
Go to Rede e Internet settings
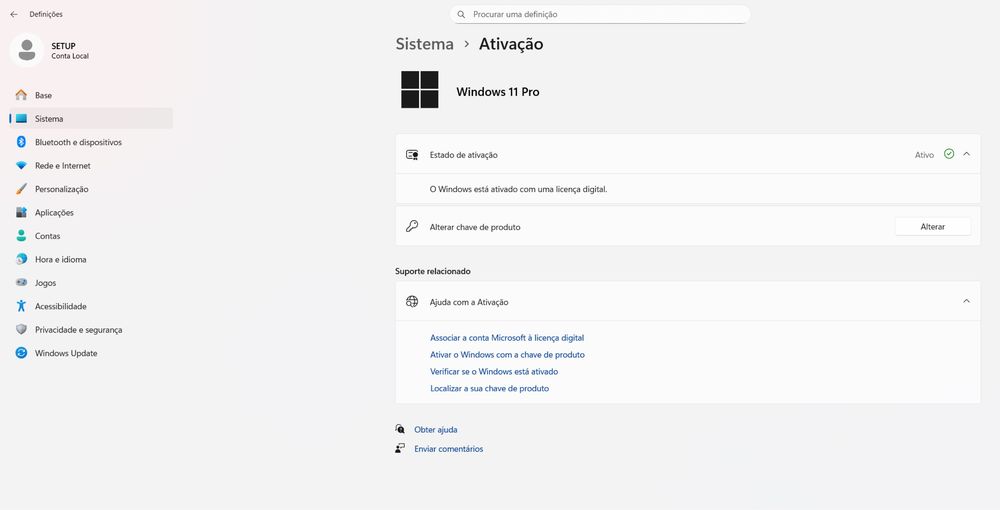(91, 166)
